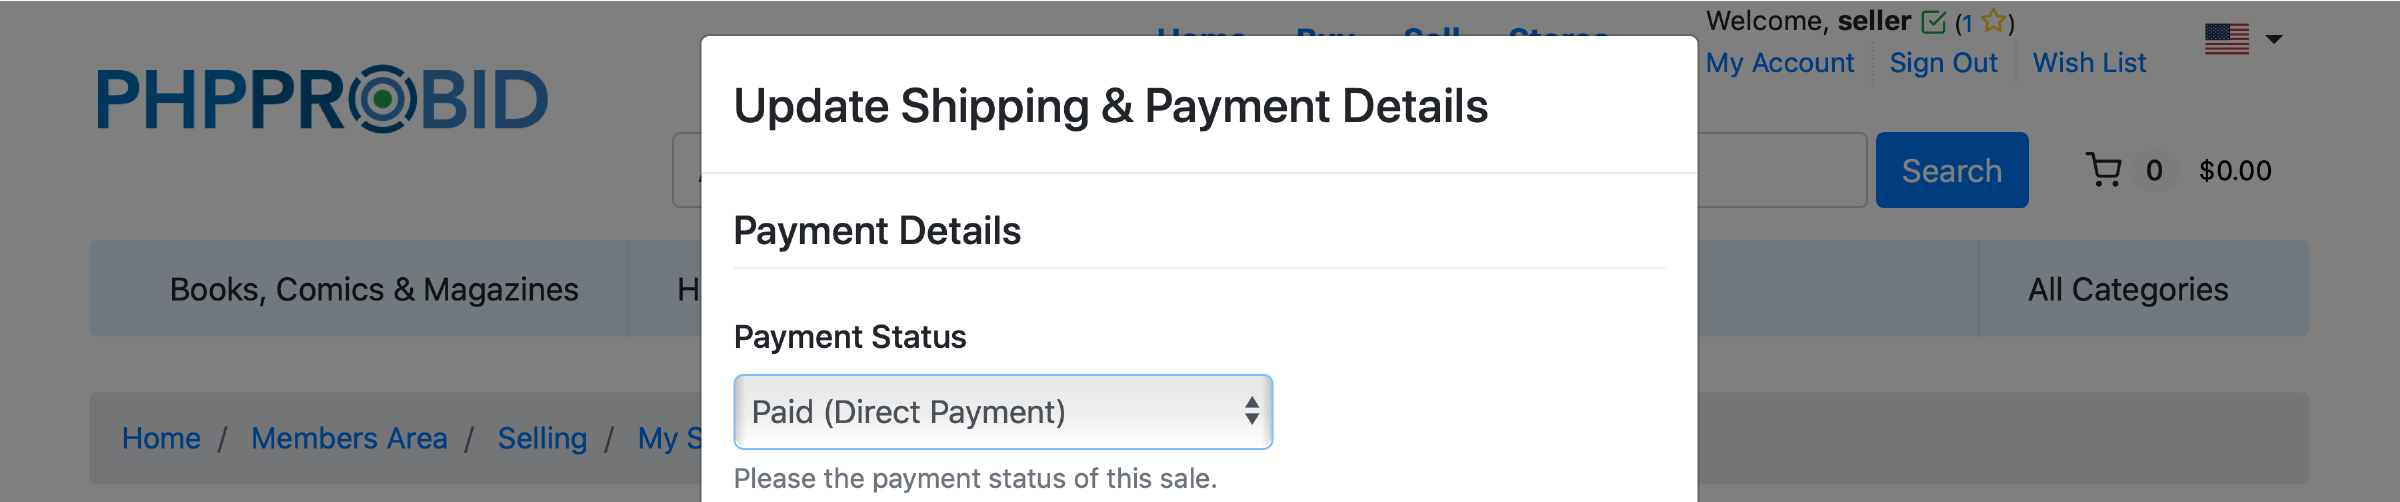
Task: Open the Payment Status dropdown
Action: (x=1003, y=412)
